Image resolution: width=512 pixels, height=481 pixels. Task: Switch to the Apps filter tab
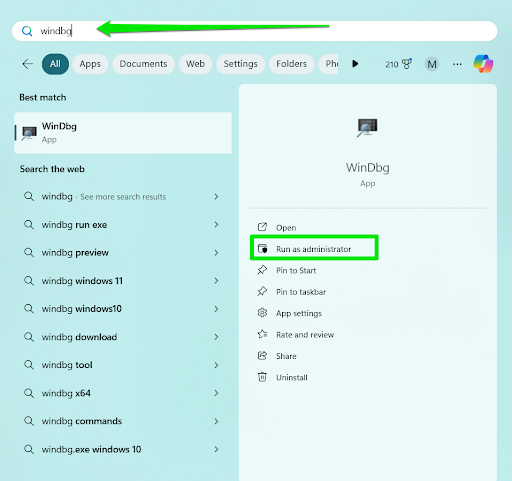90,64
